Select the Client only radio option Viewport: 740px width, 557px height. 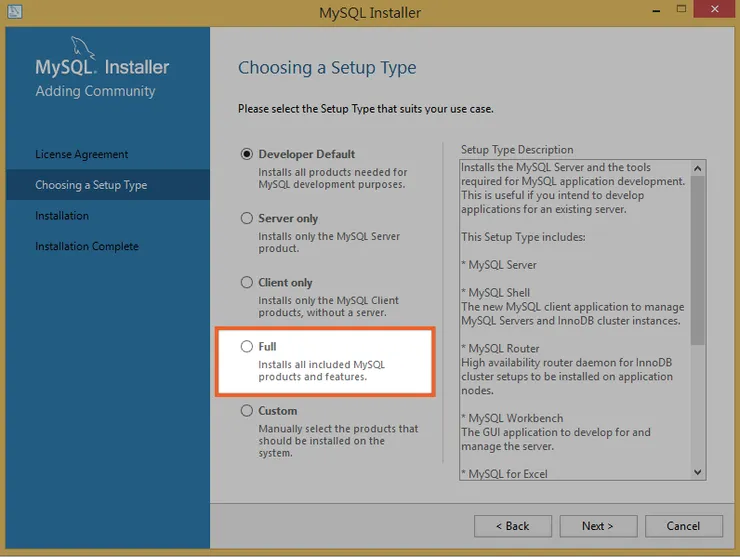point(247,282)
